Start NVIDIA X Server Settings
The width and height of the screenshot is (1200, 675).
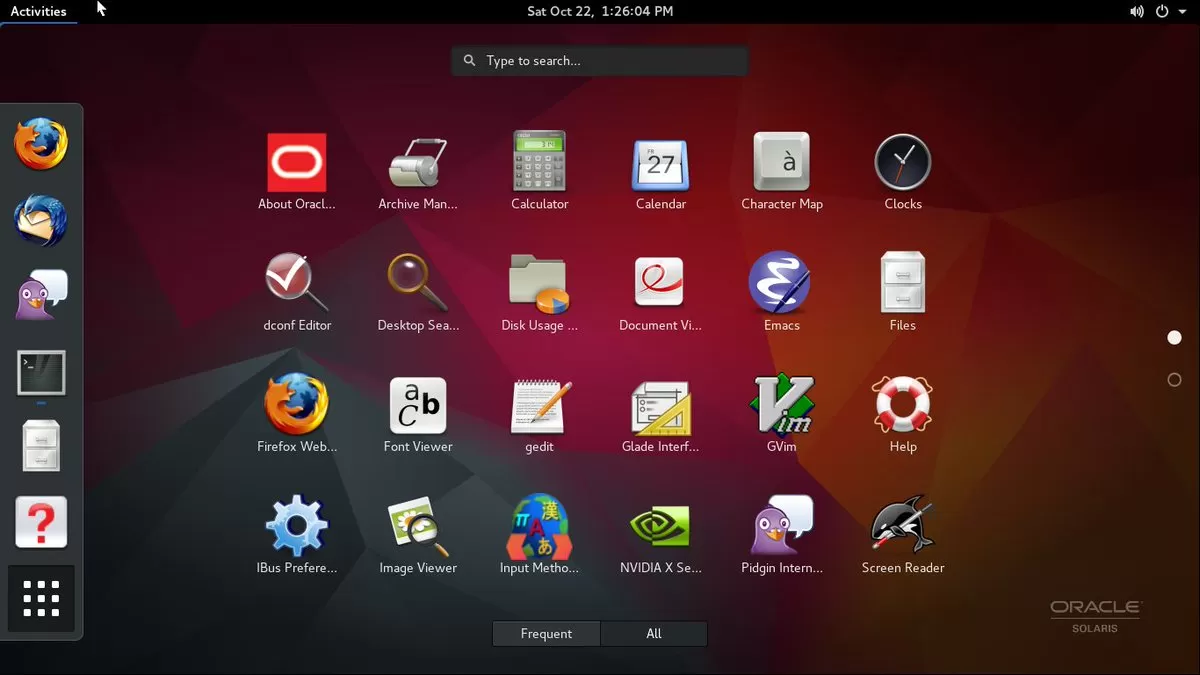[x=660, y=527]
